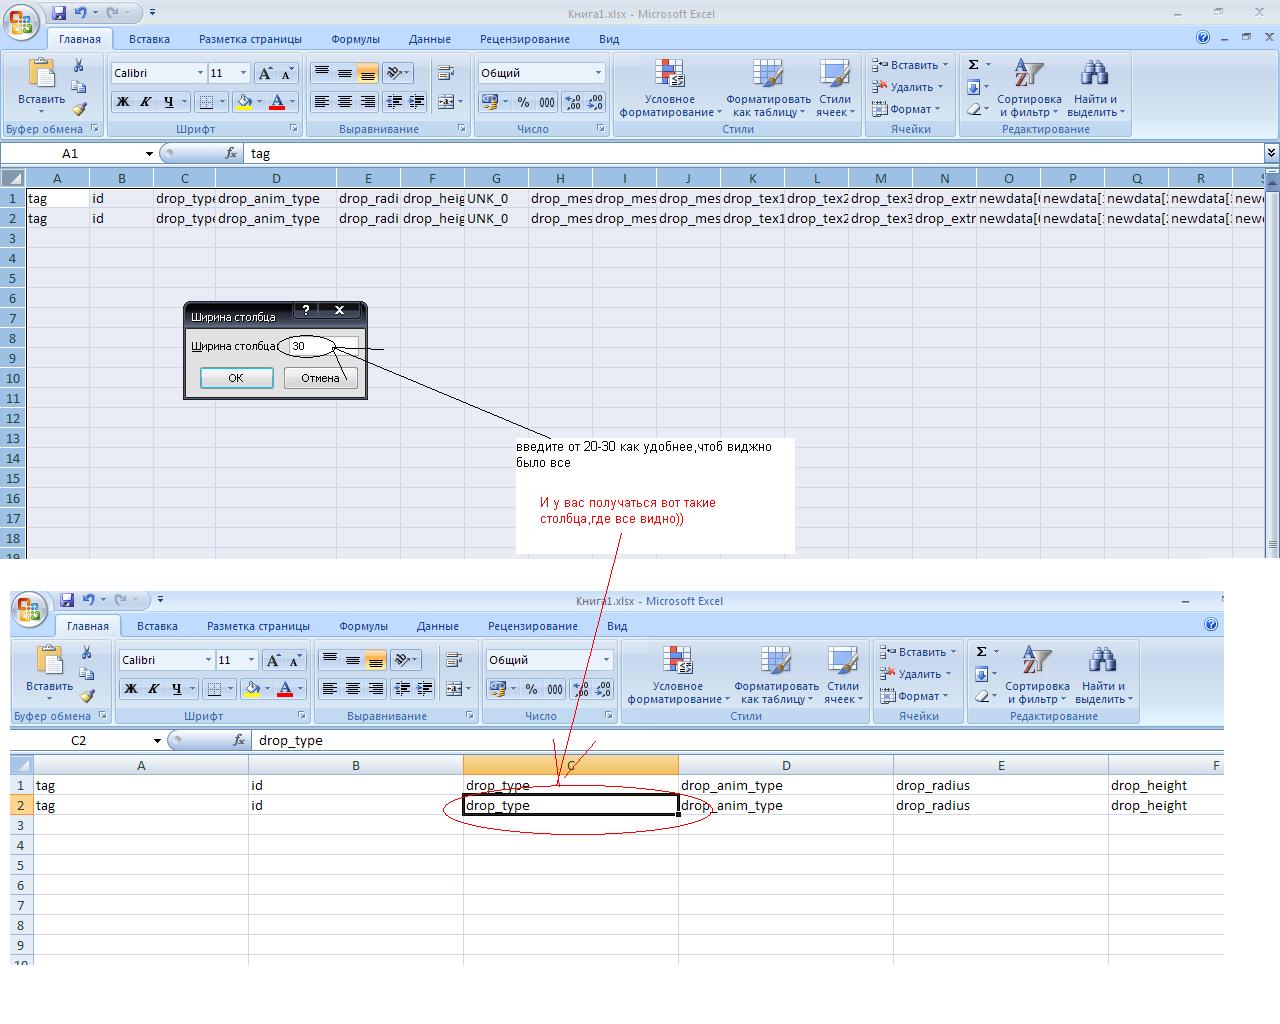Click the red font color button in the upper window
1280x1024 pixels.
pyautogui.click(x=277, y=102)
